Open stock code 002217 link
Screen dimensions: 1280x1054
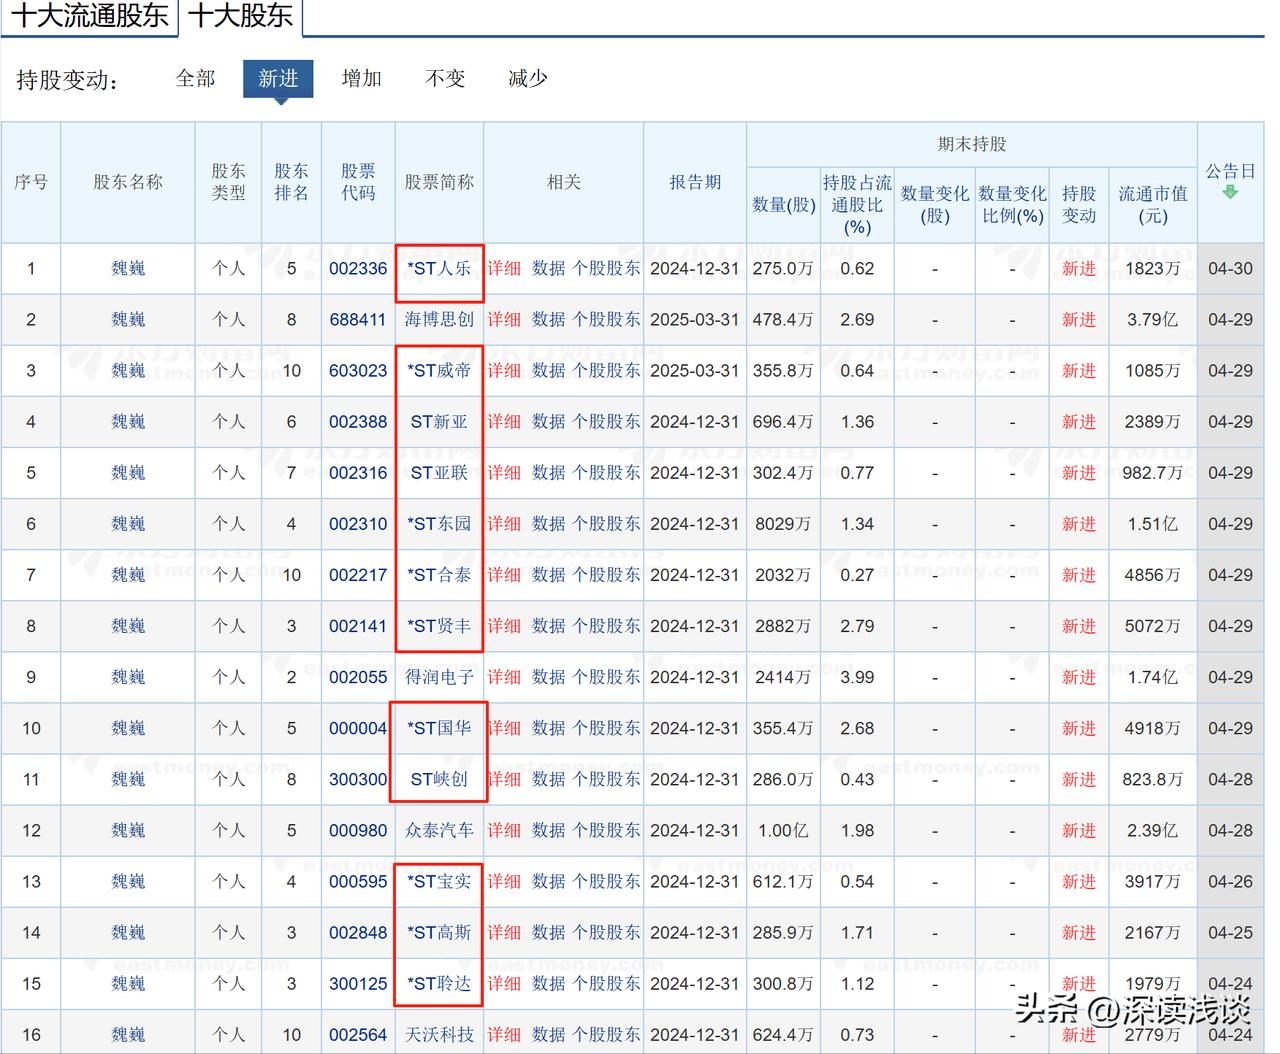358,575
